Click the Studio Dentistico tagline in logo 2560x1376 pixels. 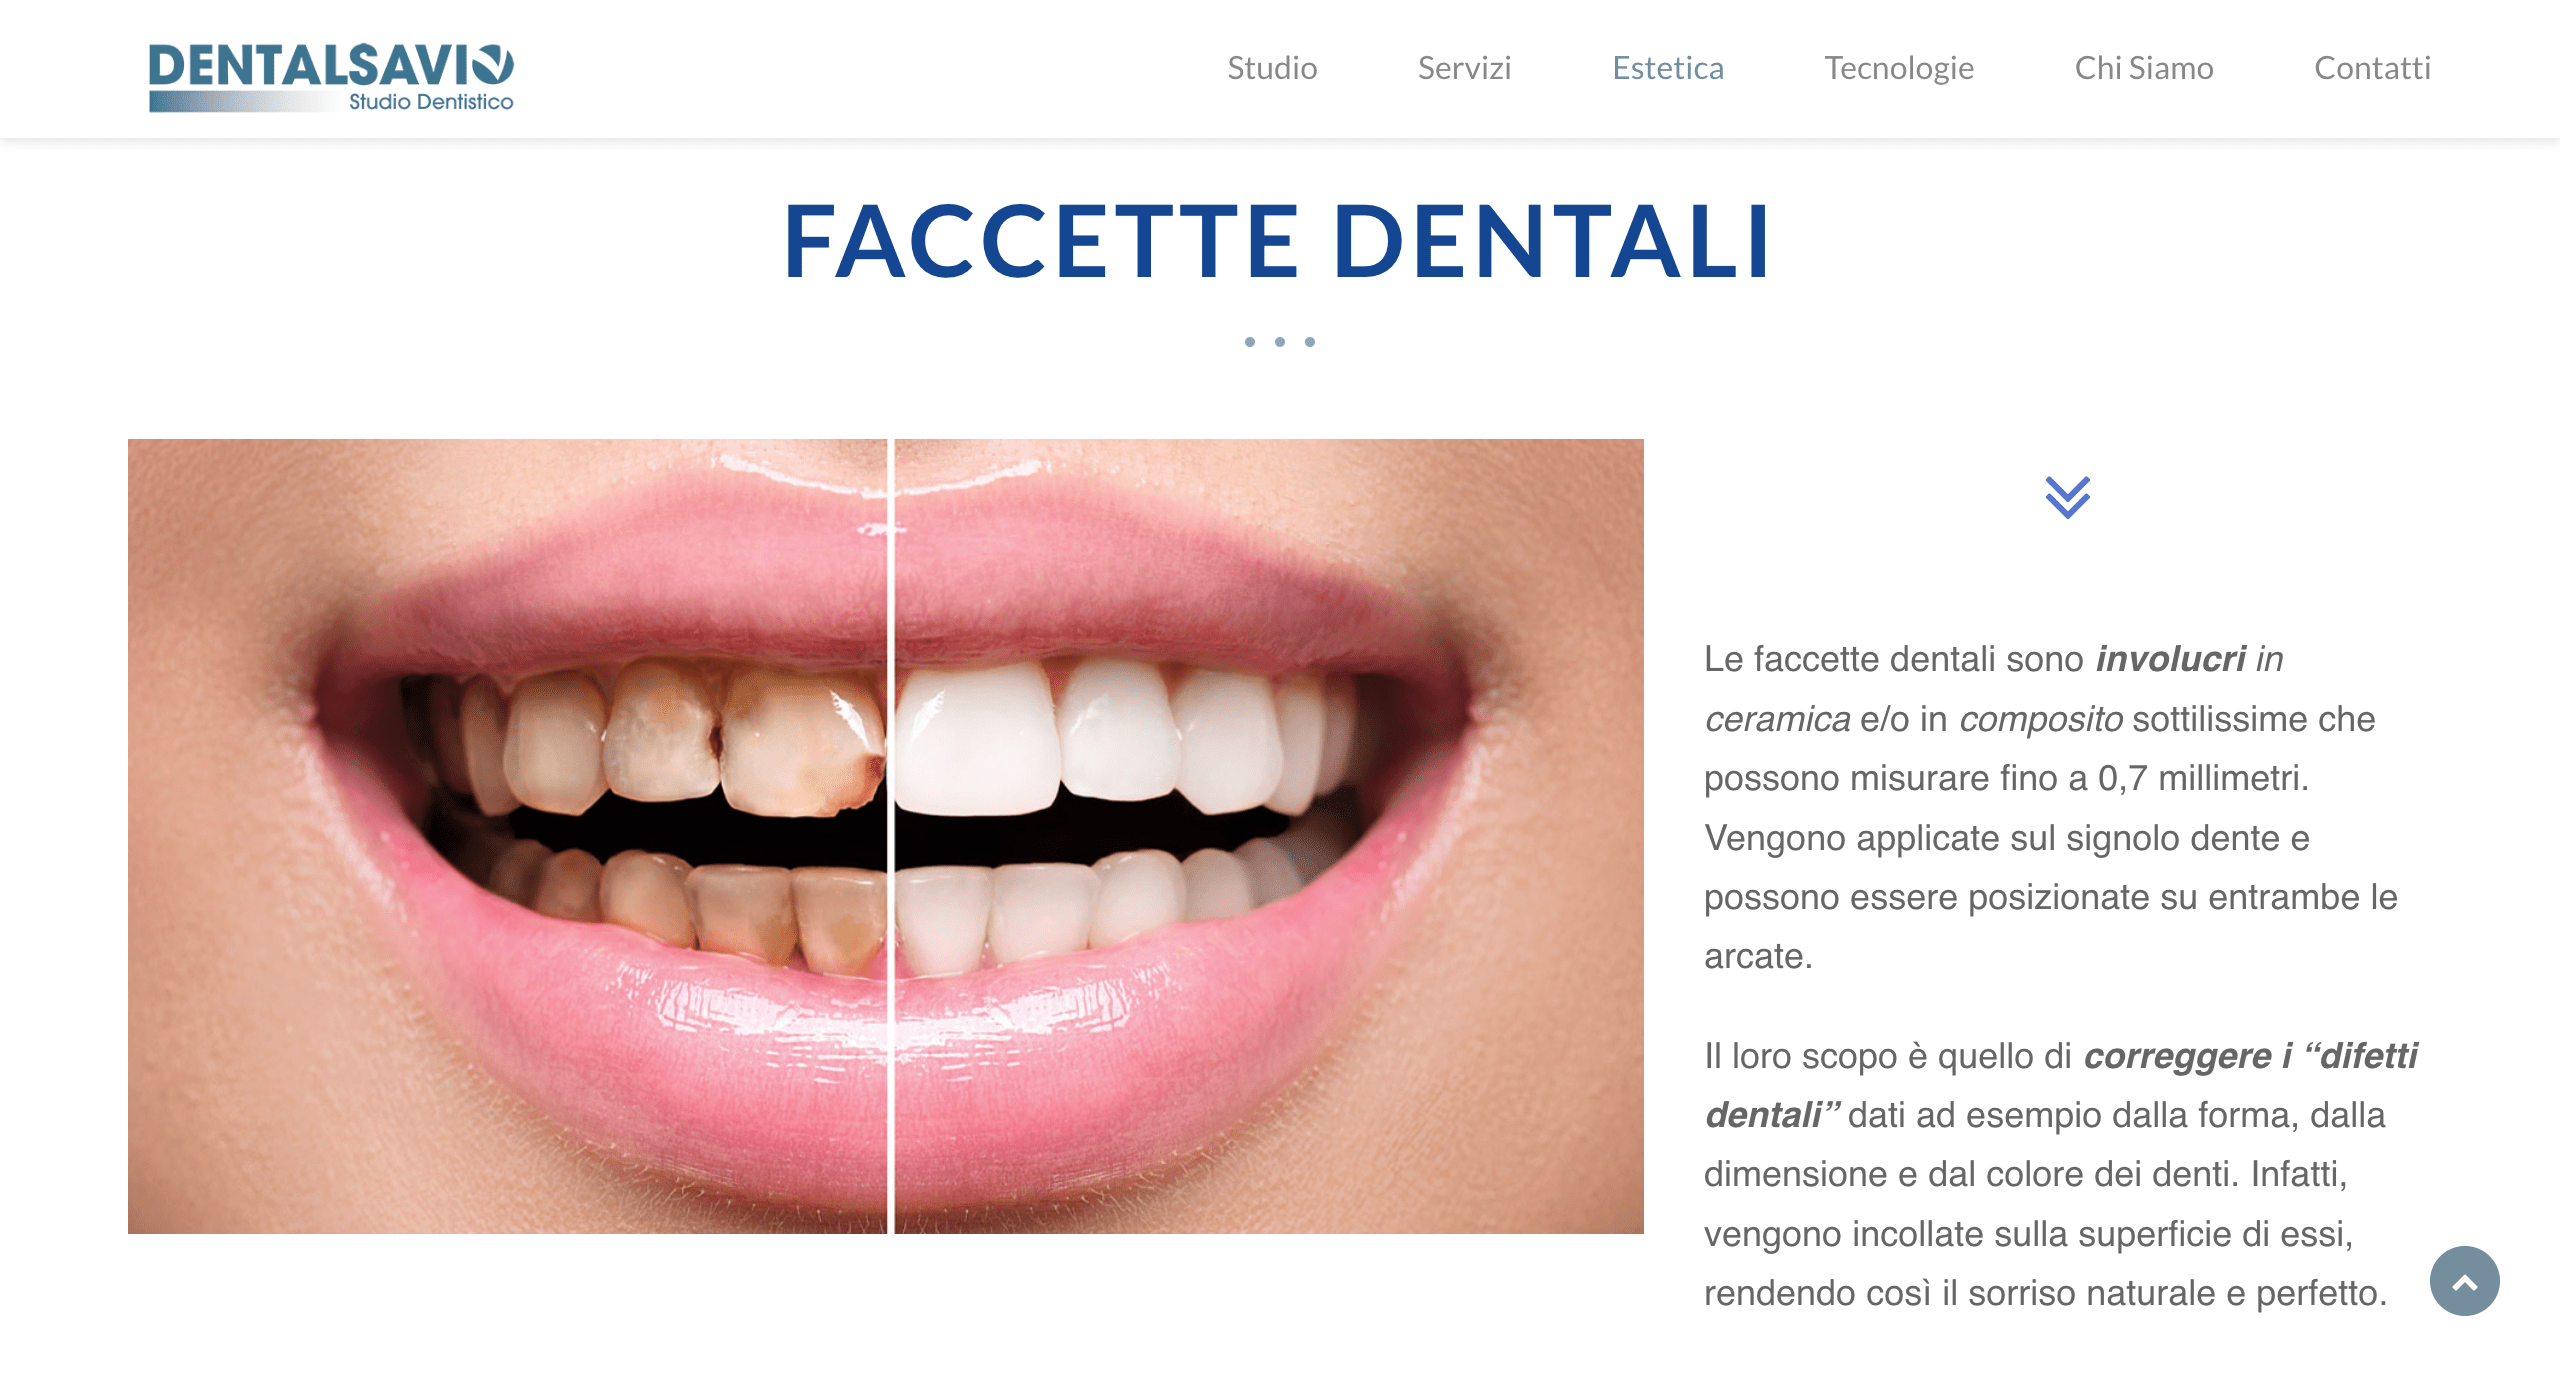click(x=431, y=101)
